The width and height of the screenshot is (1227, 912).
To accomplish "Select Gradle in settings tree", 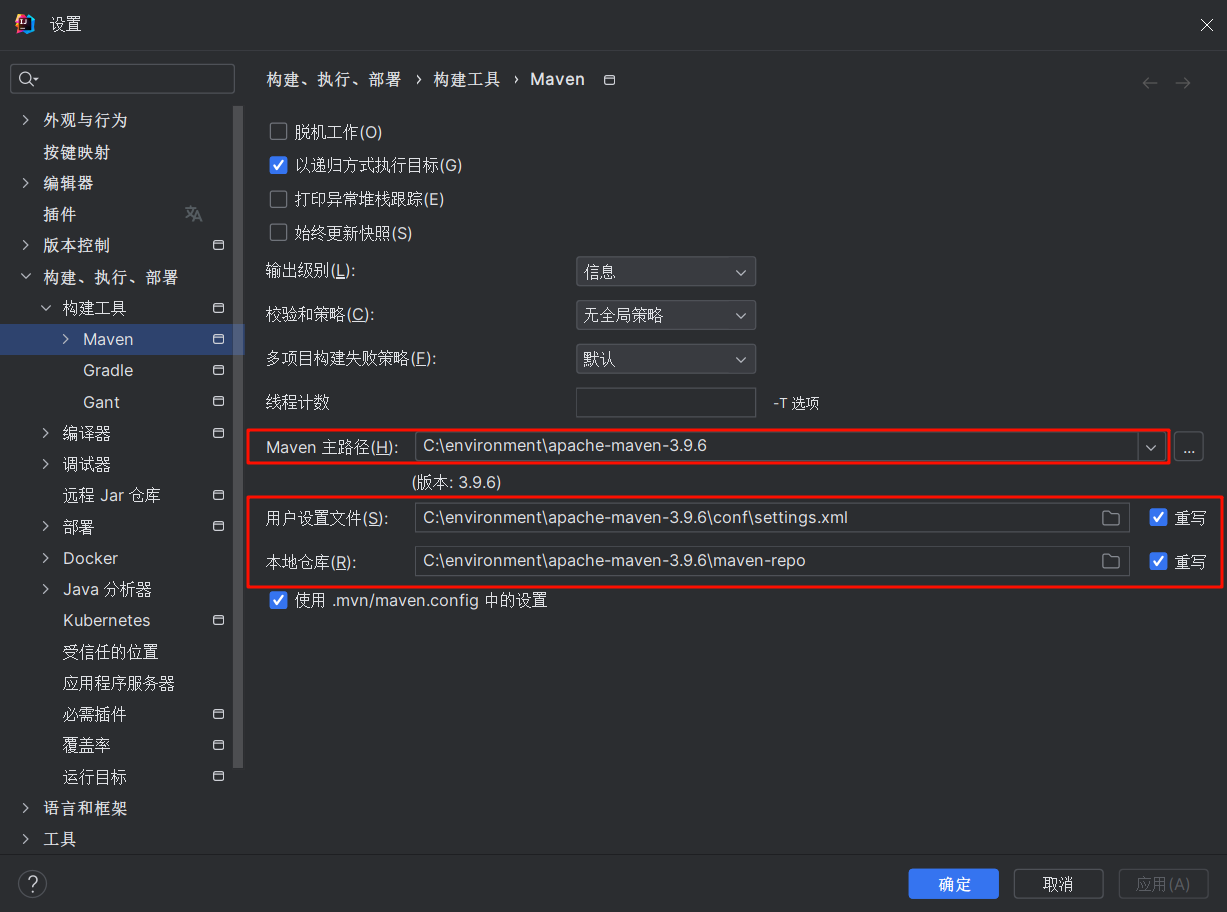I will [108, 370].
